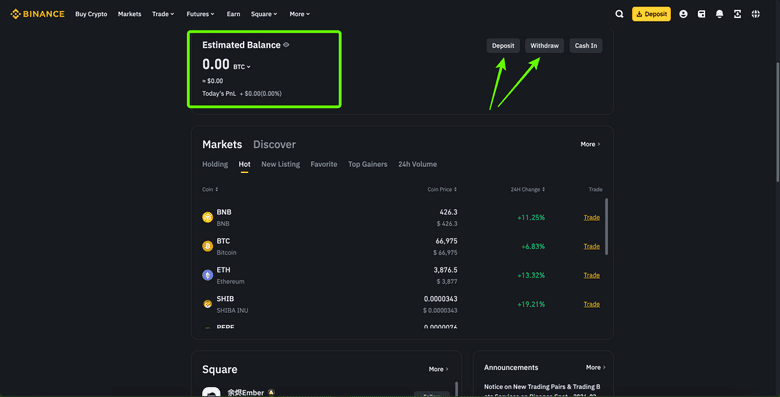Expand the BTC currency unit dropdown
The image size is (780, 397).
tap(242, 67)
